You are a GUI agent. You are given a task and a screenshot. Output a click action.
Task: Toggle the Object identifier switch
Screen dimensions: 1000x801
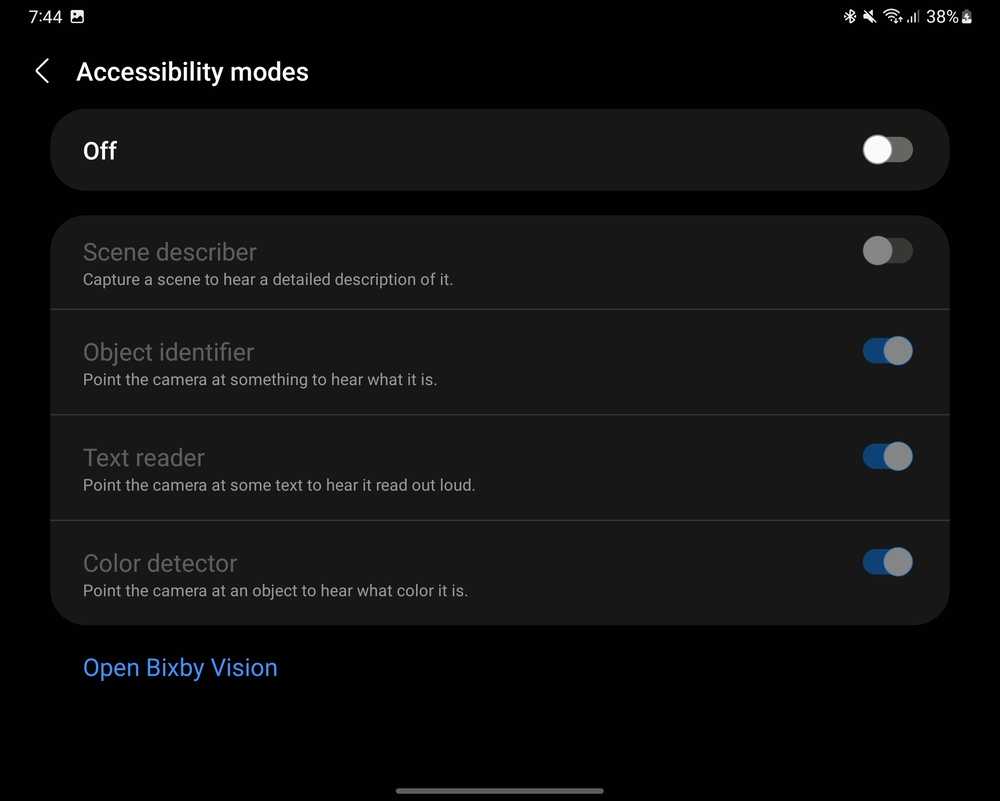click(x=887, y=351)
